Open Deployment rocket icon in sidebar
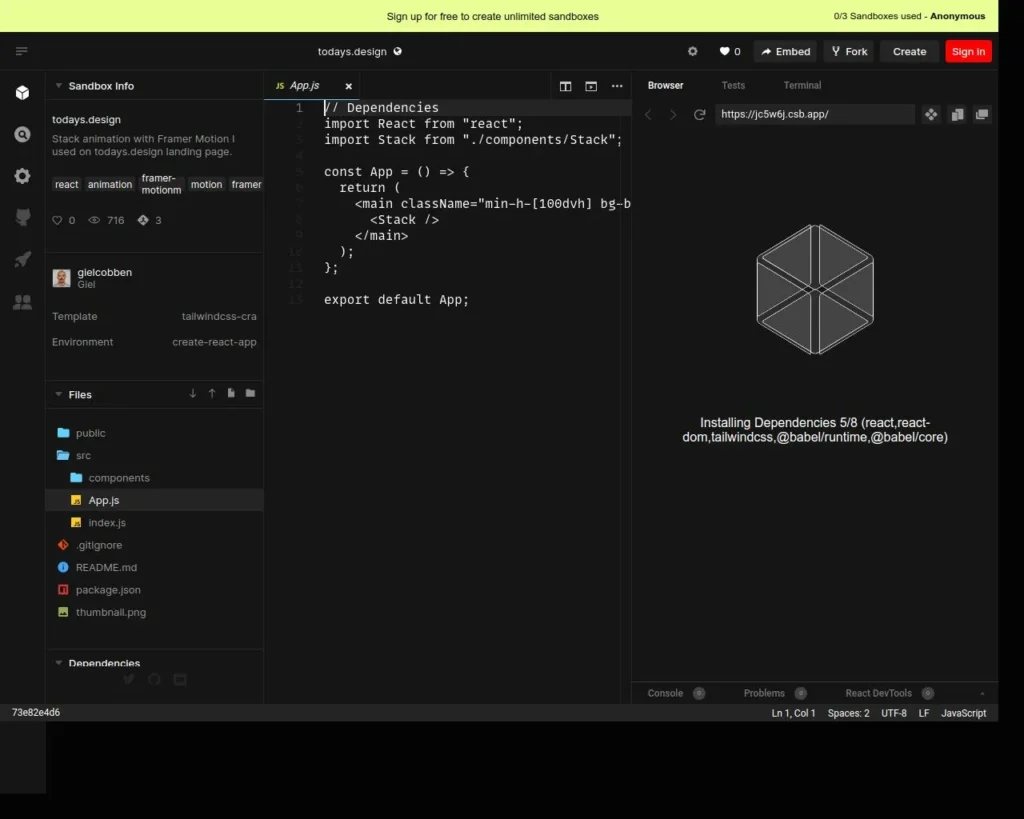The height and width of the screenshot is (819, 1024). [x=22, y=259]
